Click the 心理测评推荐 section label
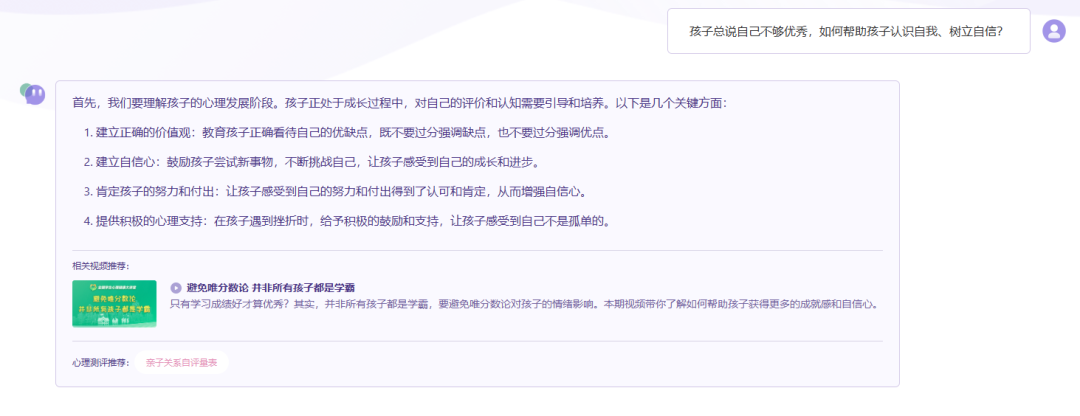 (x=100, y=363)
